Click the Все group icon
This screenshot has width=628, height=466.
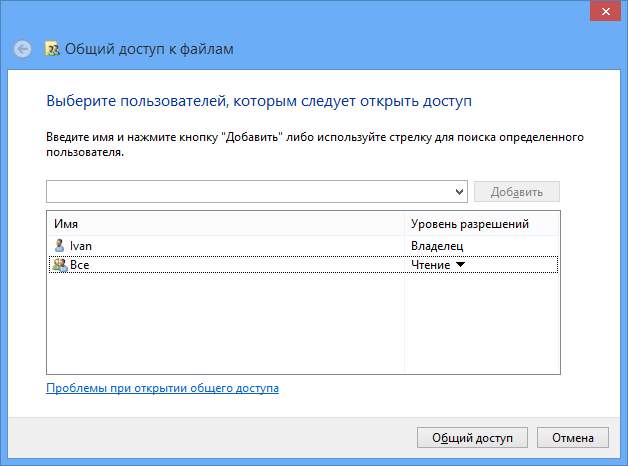point(60,265)
